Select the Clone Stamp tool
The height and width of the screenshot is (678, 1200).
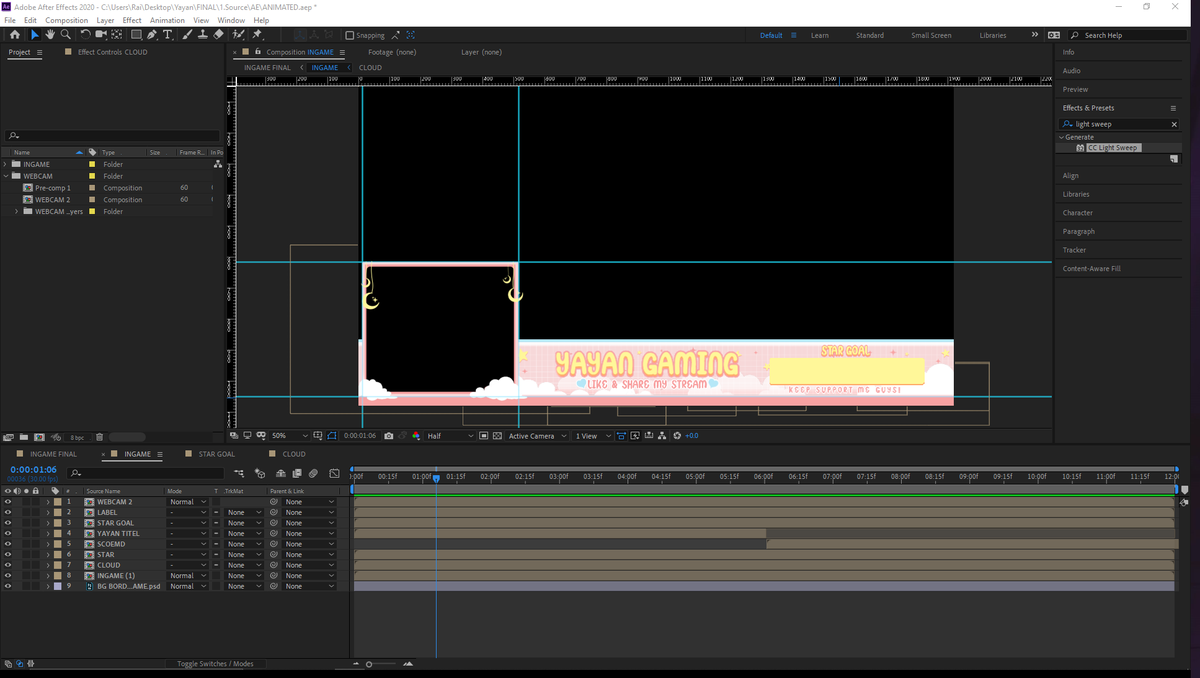point(203,35)
